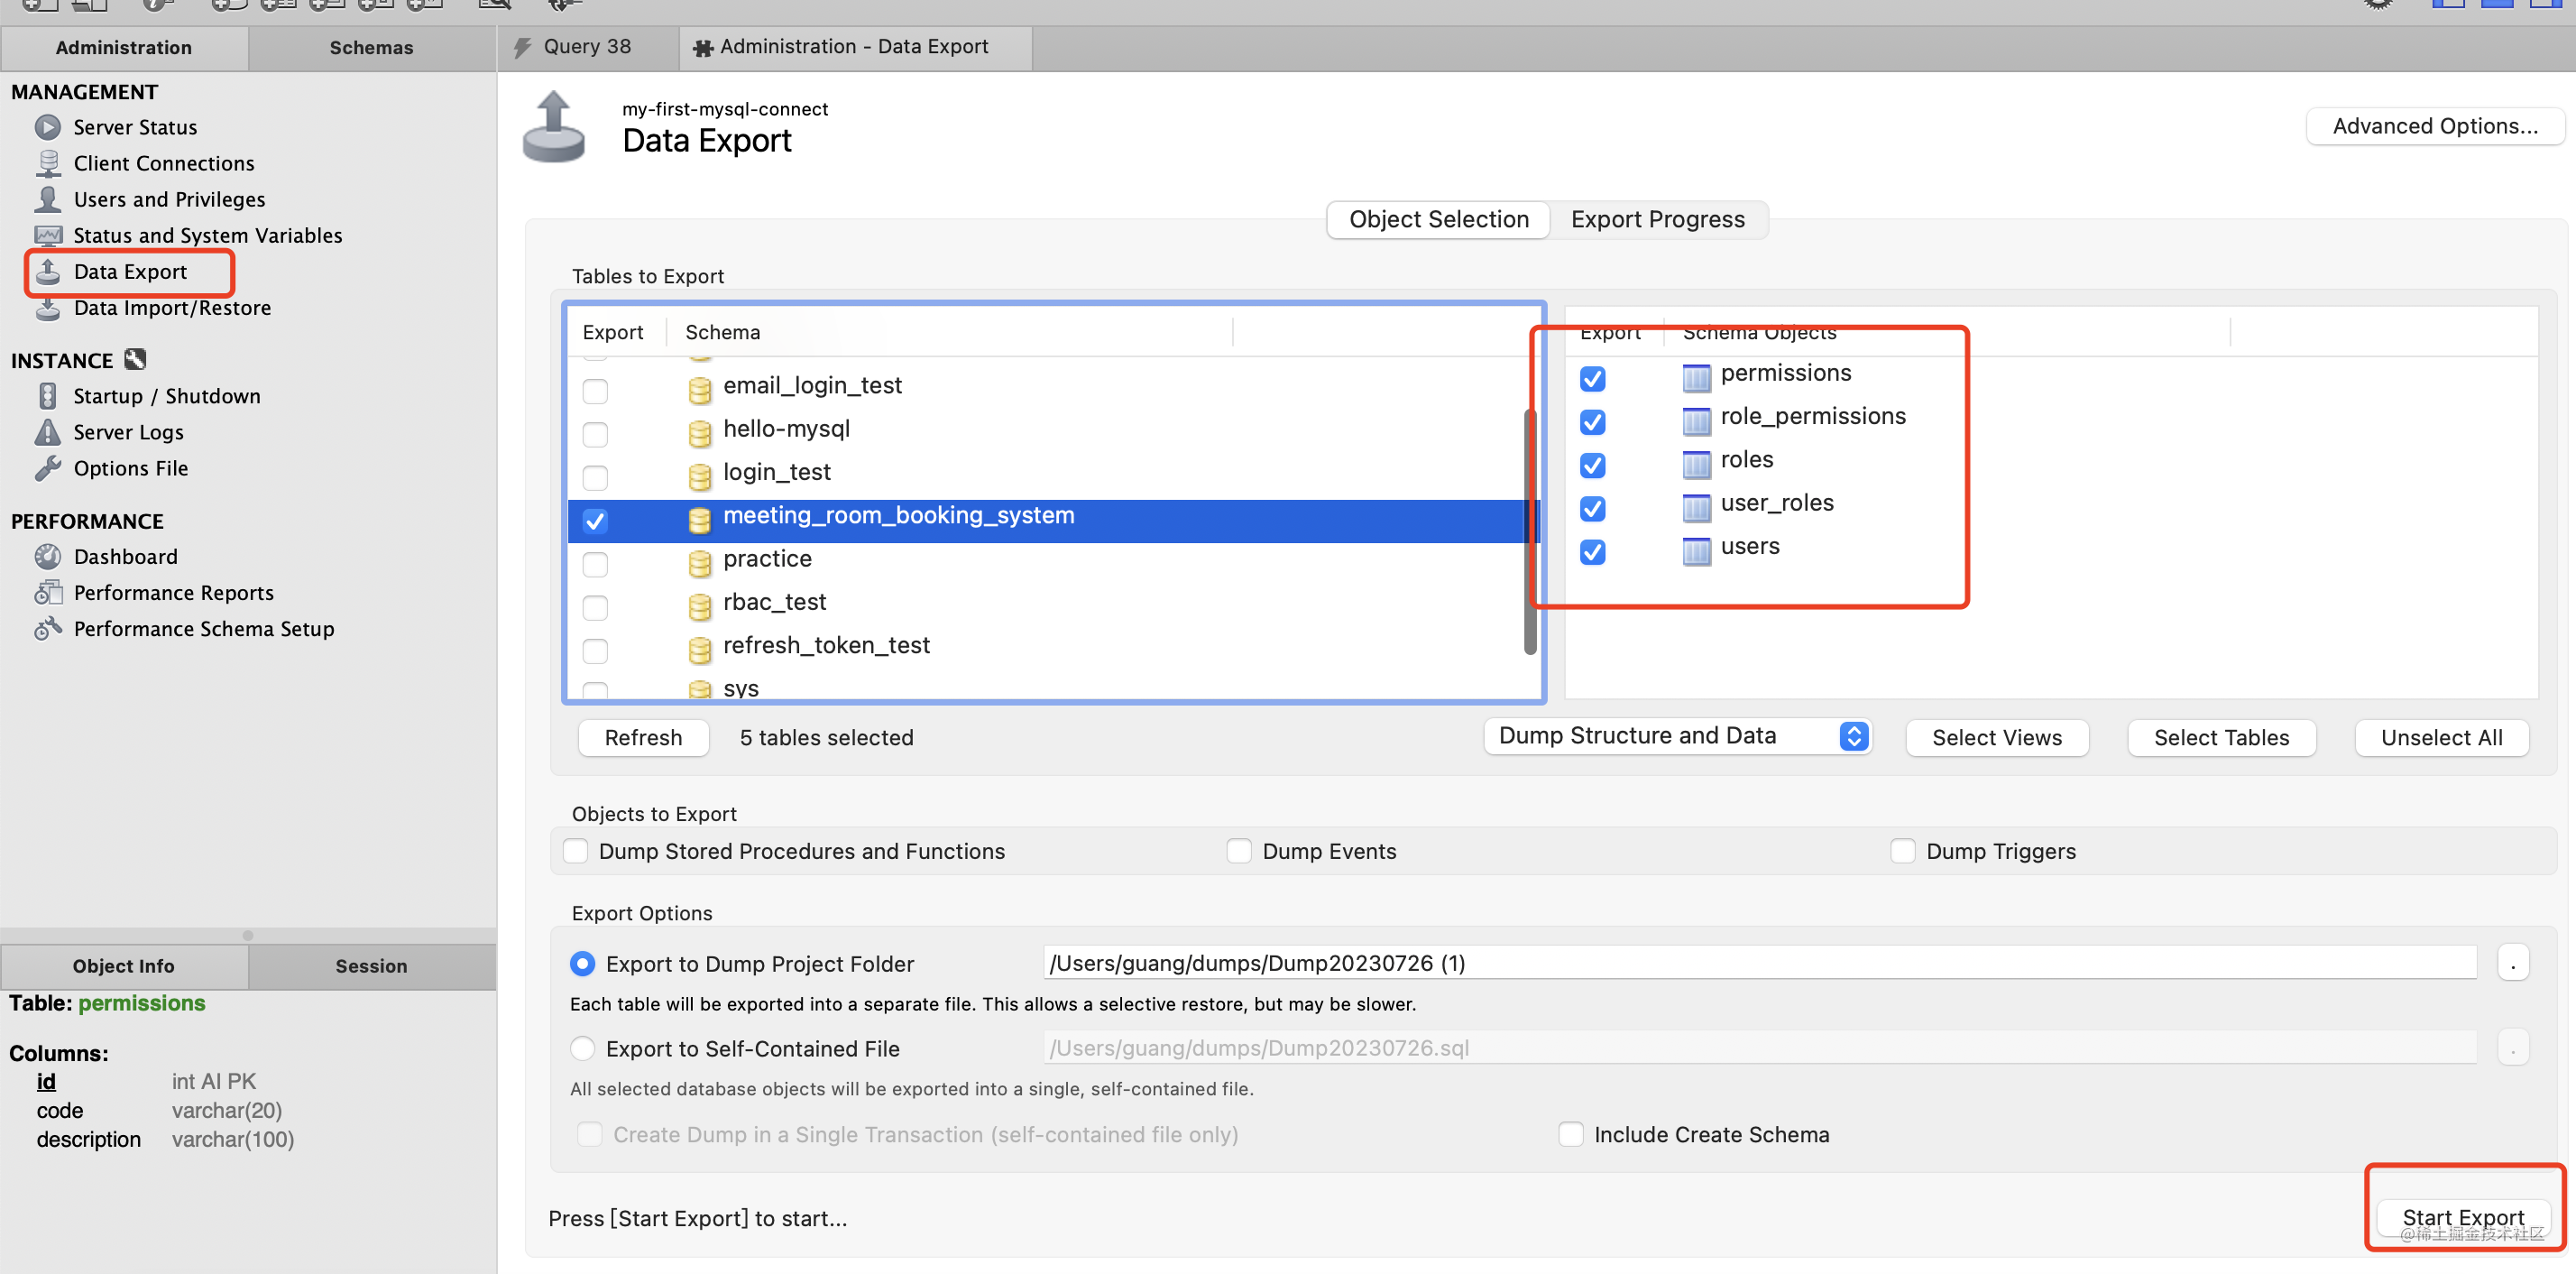Open Data Import/Restore icon in sidebar
2576x1274 pixels.
(47, 309)
